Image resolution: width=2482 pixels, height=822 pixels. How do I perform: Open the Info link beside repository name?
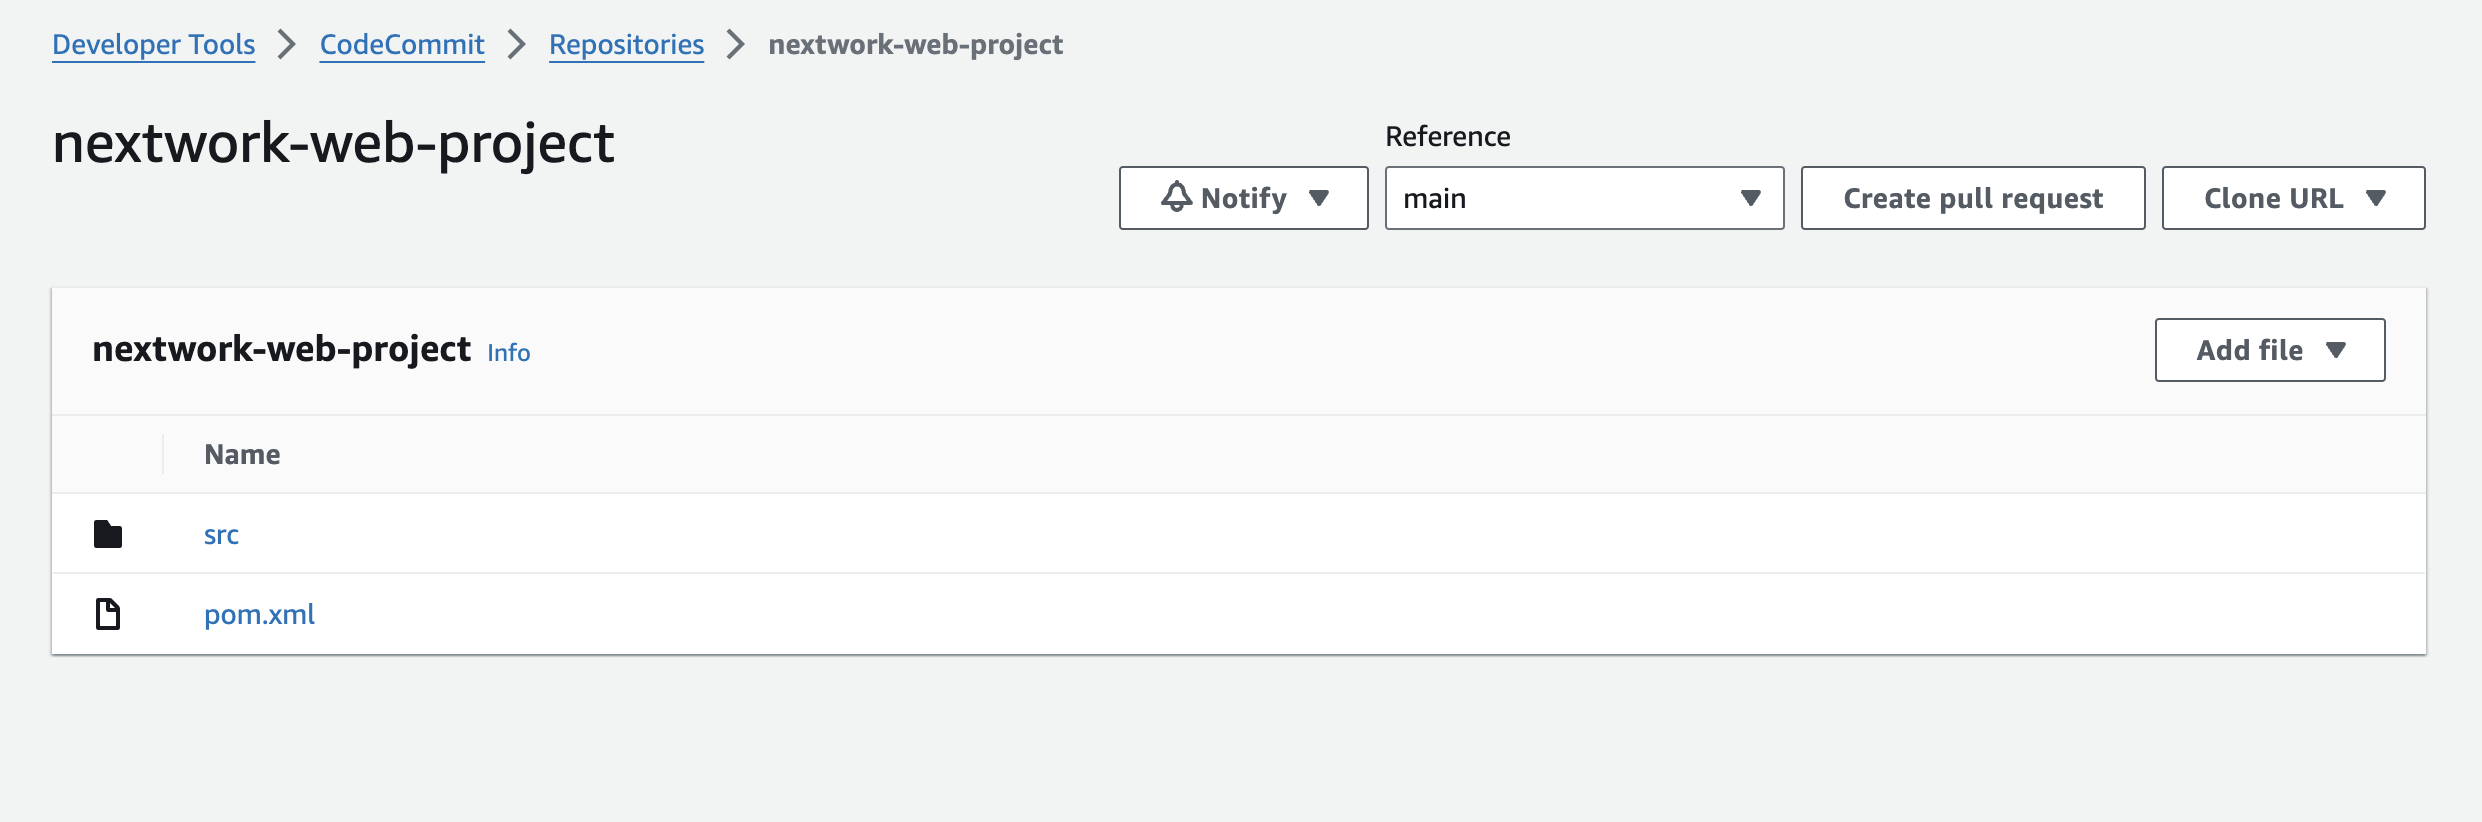tap(509, 352)
